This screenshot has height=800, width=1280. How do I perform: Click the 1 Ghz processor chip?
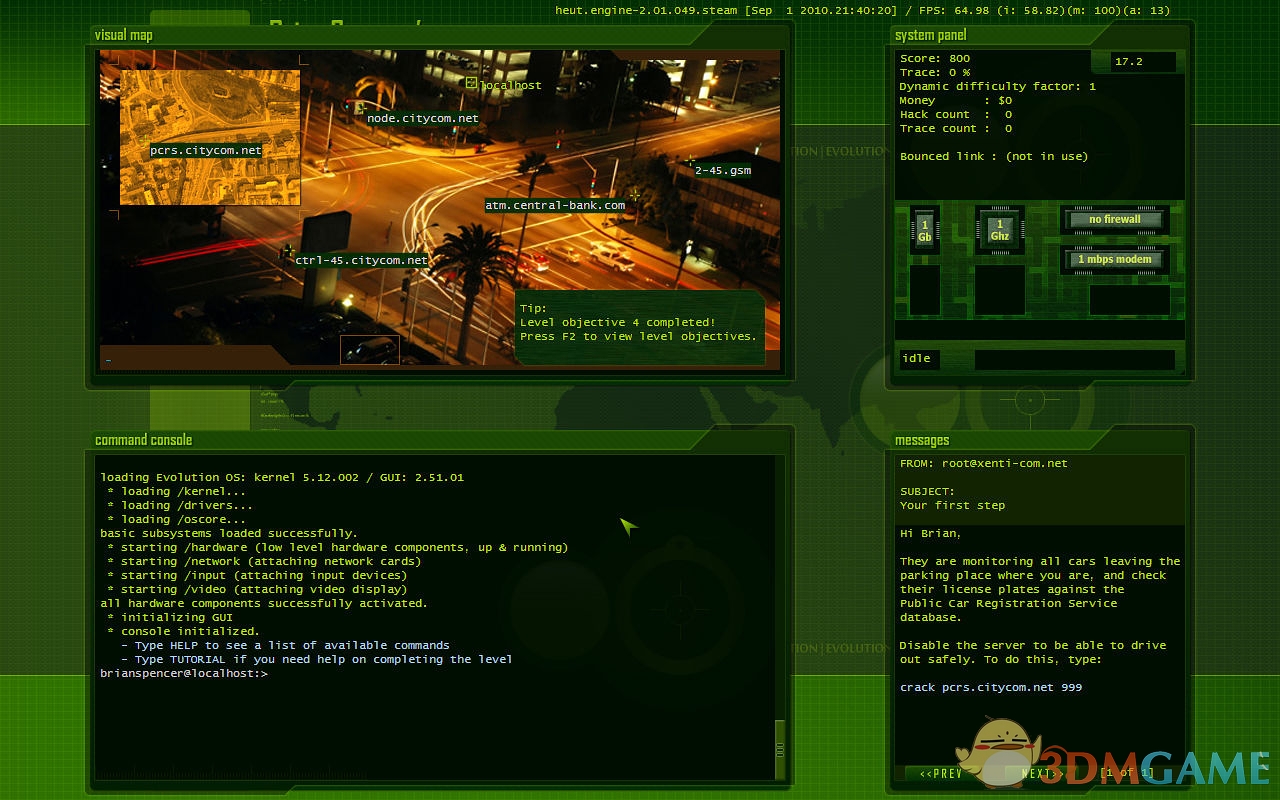tap(1000, 230)
